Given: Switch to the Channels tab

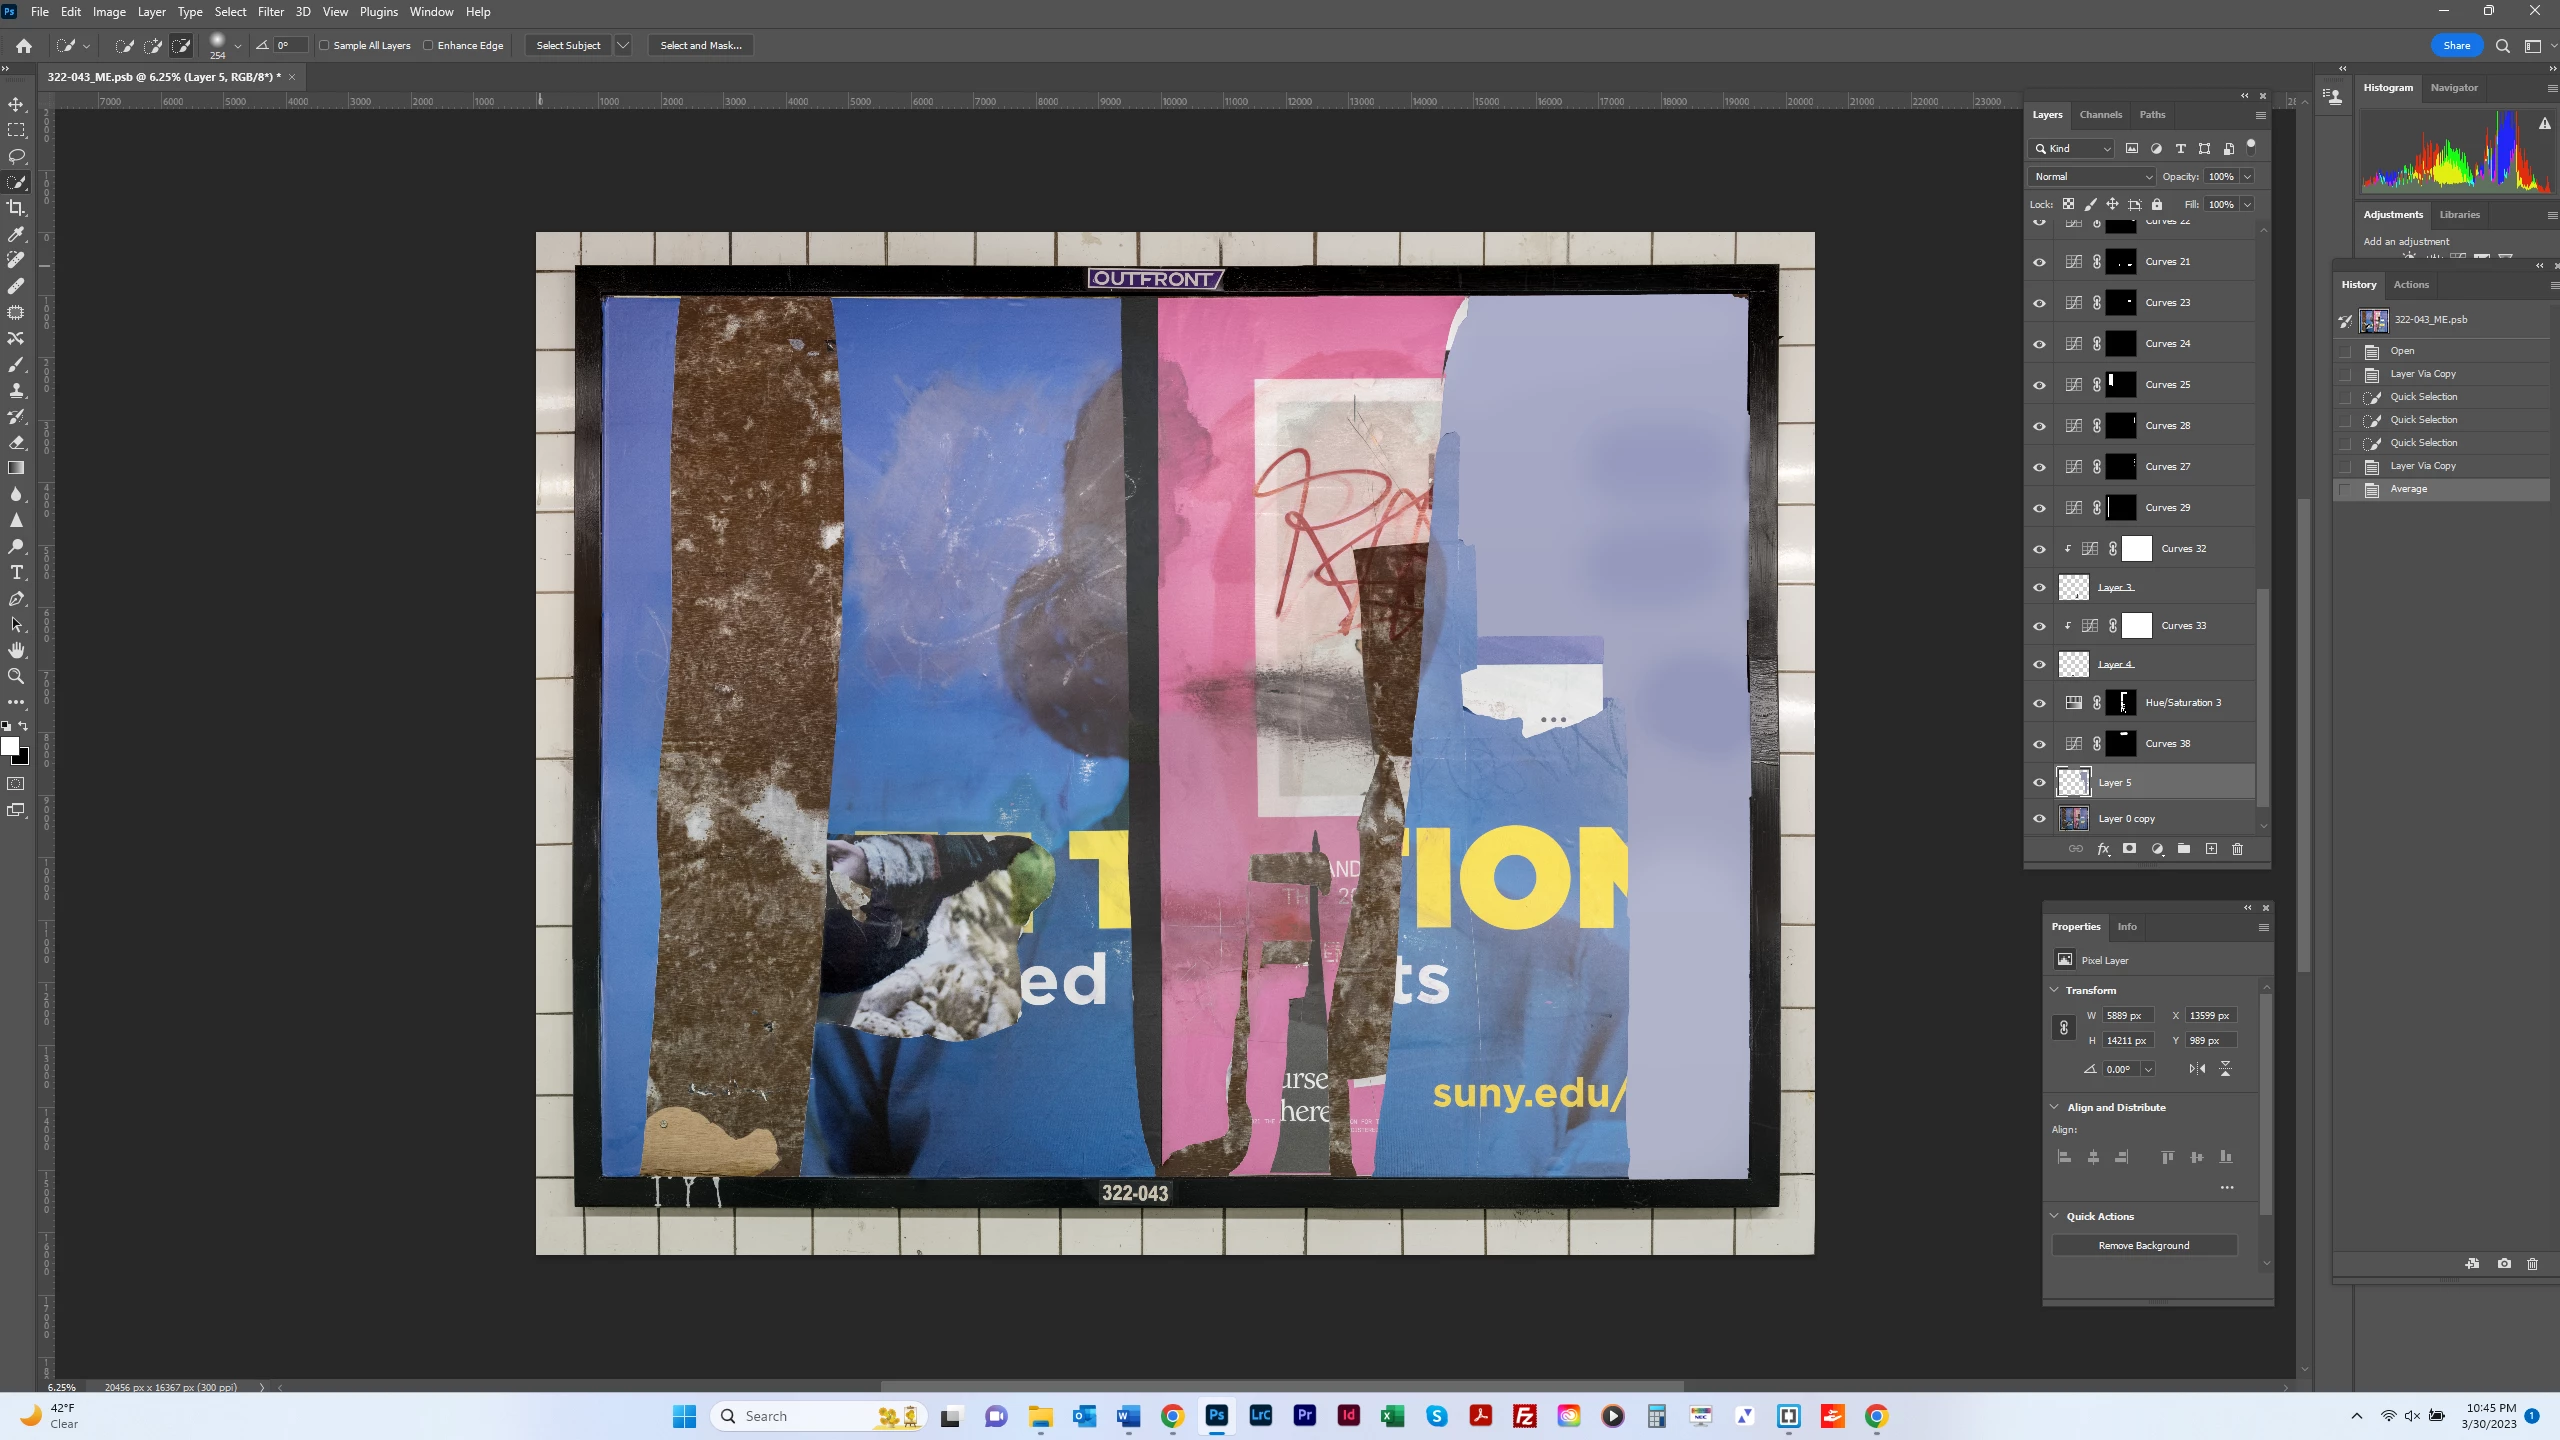Looking at the screenshot, I should pos(2100,114).
